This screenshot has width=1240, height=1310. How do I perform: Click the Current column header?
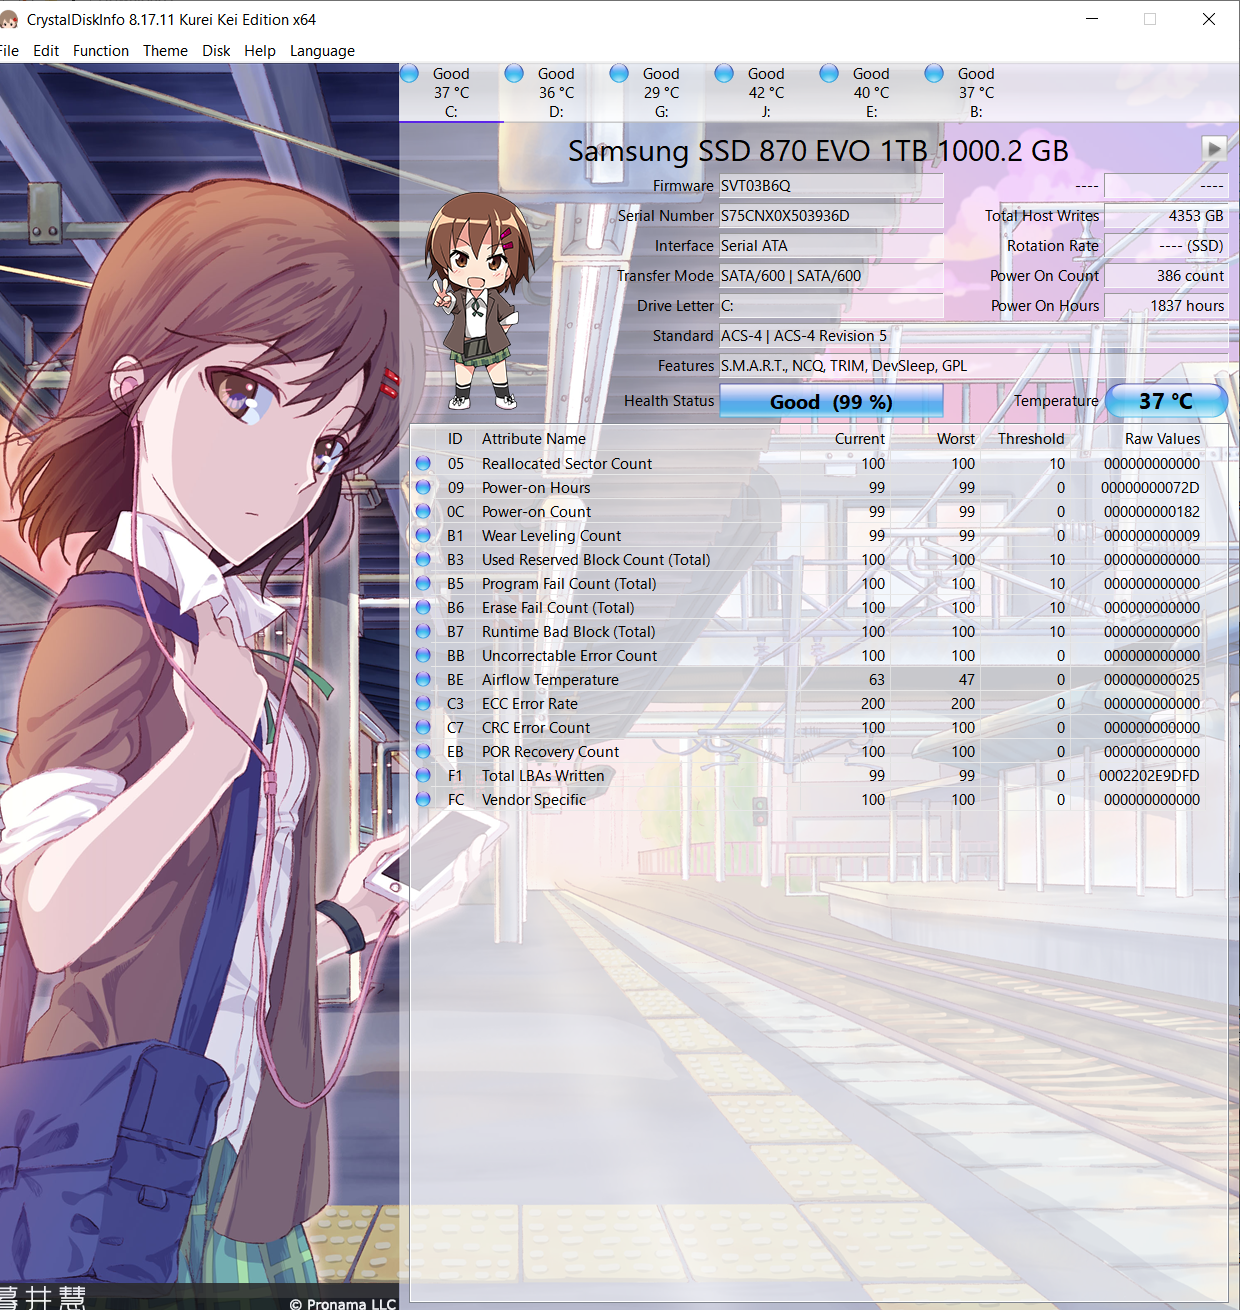coord(860,439)
